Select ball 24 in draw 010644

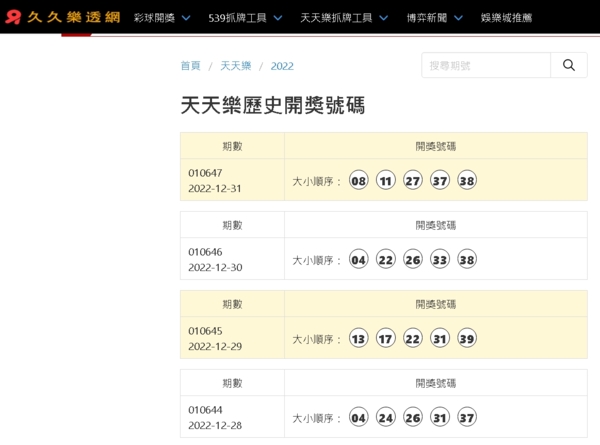point(386,417)
